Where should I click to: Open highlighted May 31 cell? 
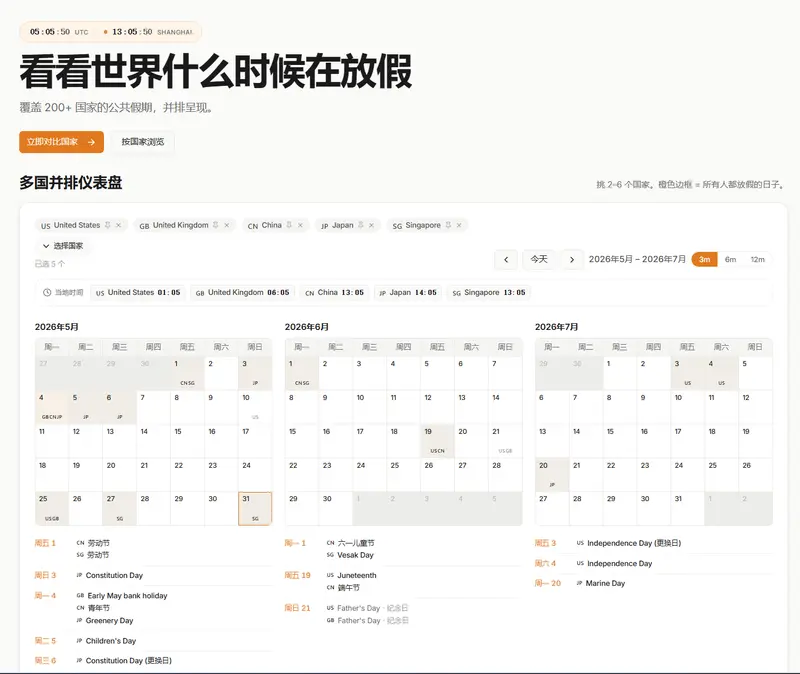[x=255, y=508]
